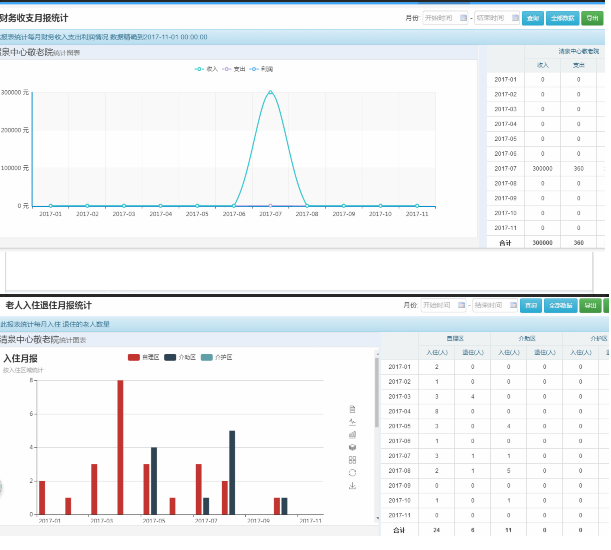Open the calendar picker for the check-in start month
Image resolution: width=611 pixels, height=550 pixels.
tap(461, 305)
